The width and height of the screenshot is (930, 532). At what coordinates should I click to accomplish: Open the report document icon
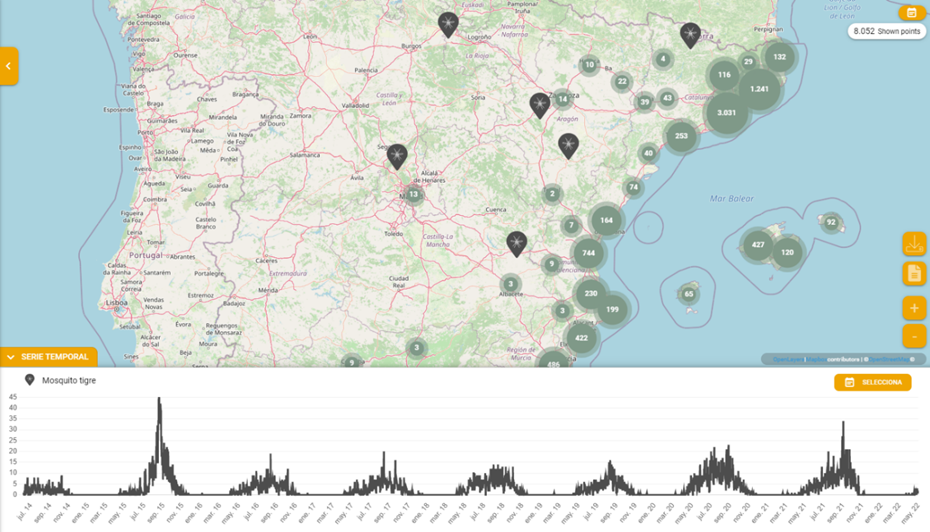(914, 274)
